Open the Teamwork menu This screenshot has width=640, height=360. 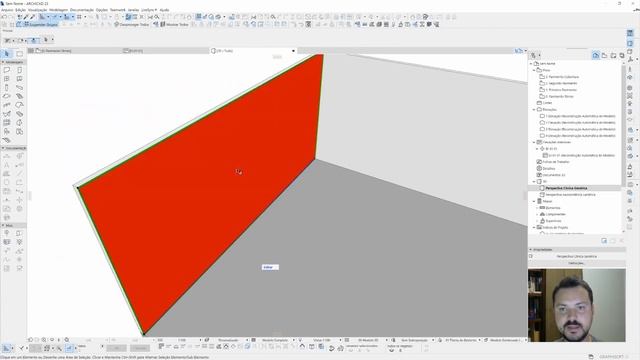click(x=118, y=10)
